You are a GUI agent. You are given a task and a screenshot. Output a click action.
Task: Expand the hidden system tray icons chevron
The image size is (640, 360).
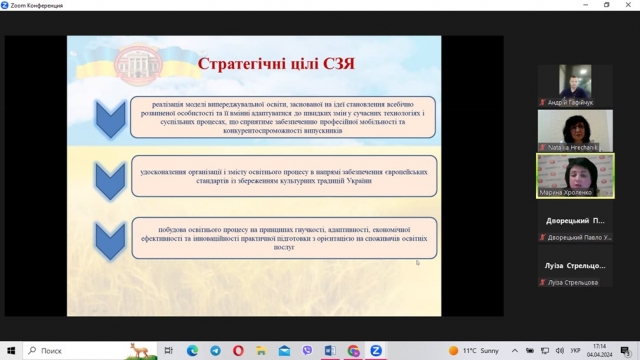(x=515, y=351)
